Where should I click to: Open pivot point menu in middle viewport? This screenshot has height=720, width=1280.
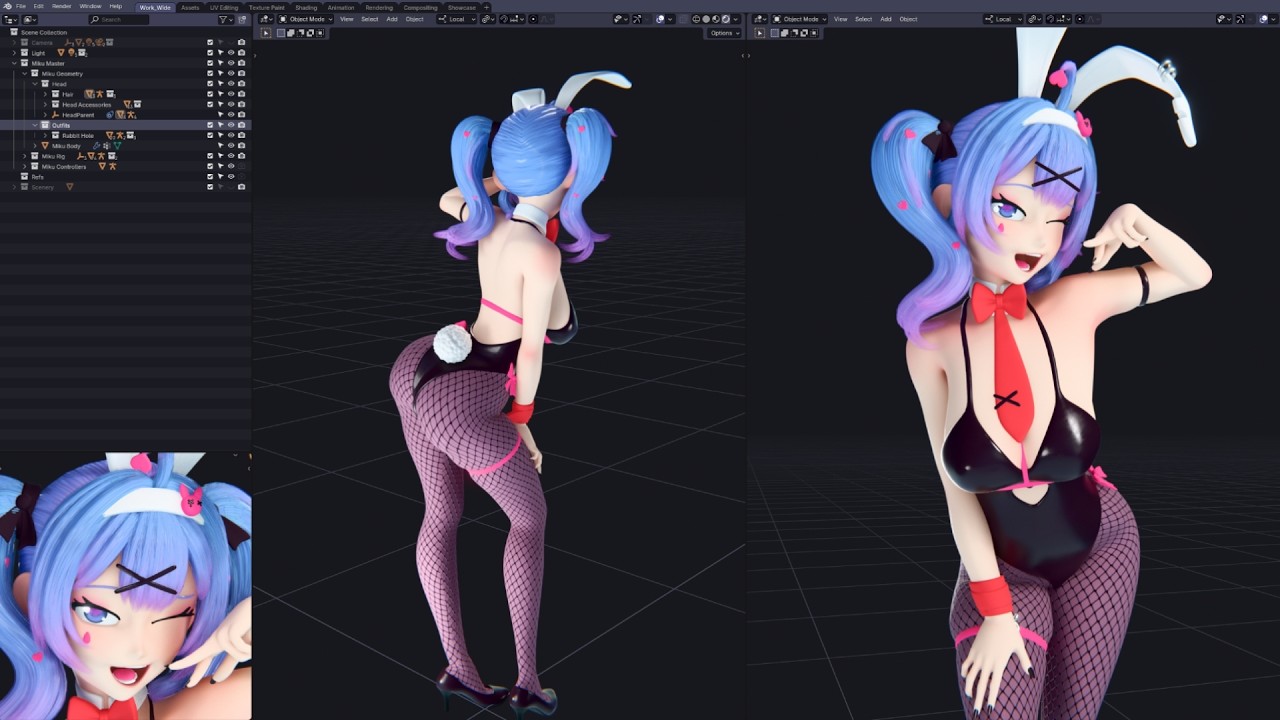pyautogui.click(x=488, y=19)
